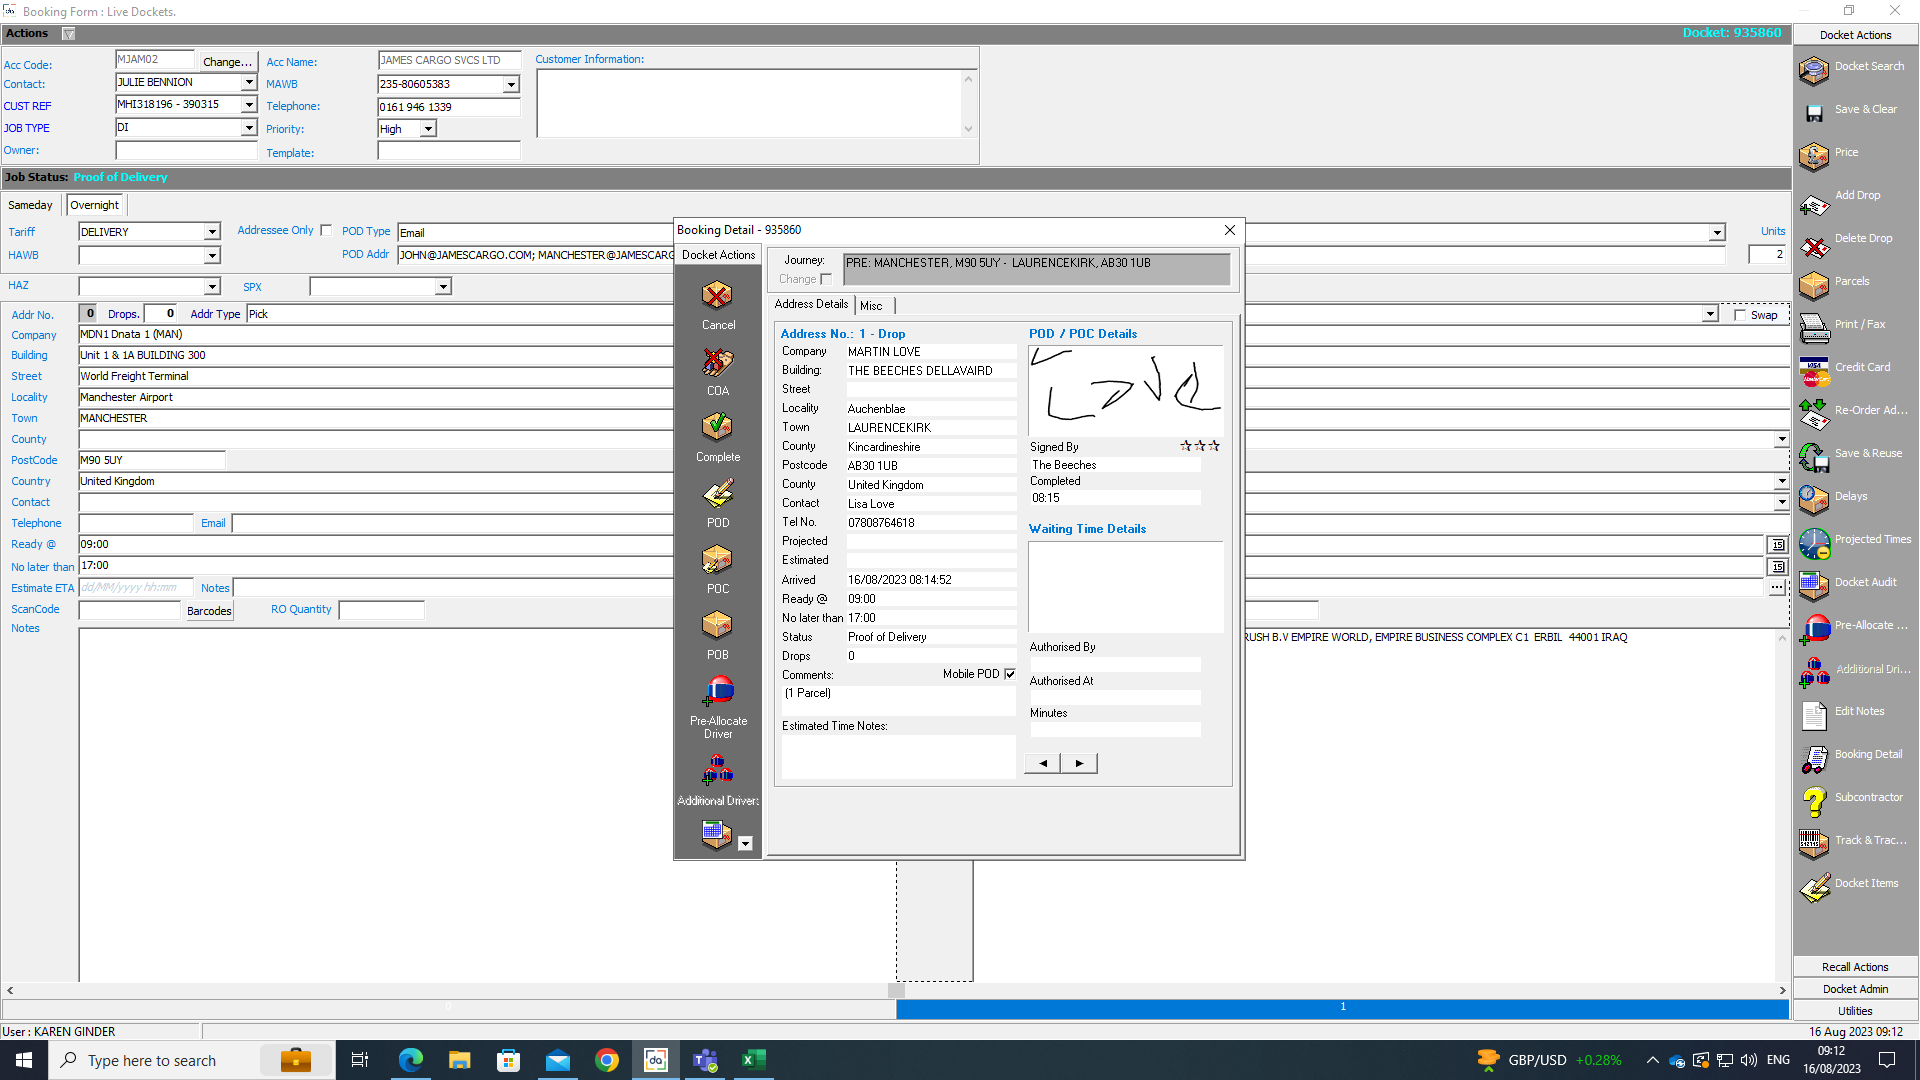Open Track & Trace barcode icon
The height and width of the screenshot is (1080, 1920).
point(1813,843)
